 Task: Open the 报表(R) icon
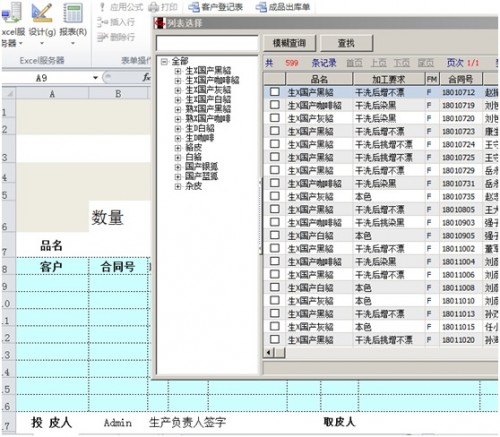point(73,13)
